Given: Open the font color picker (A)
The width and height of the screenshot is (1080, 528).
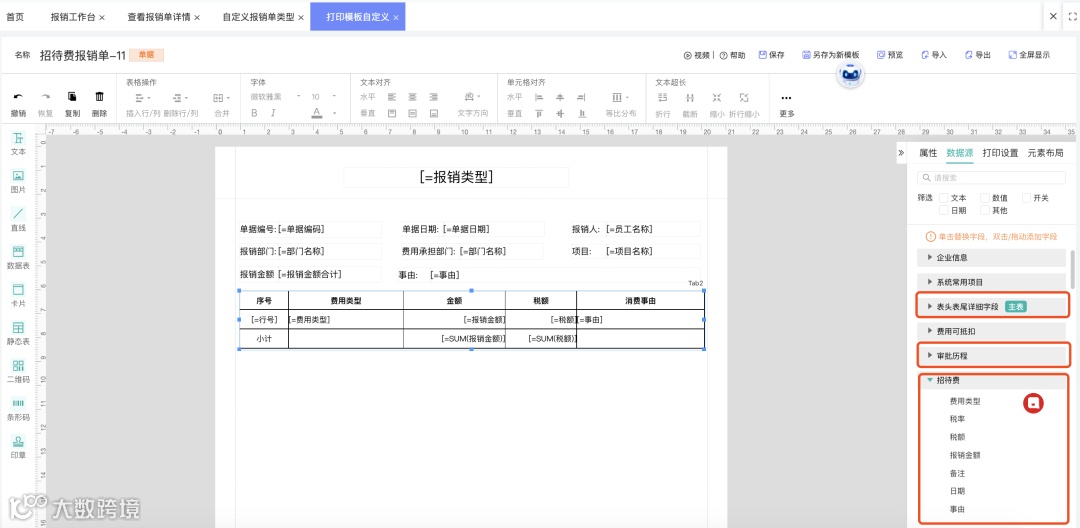Looking at the screenshot, I should click(317, 113).
